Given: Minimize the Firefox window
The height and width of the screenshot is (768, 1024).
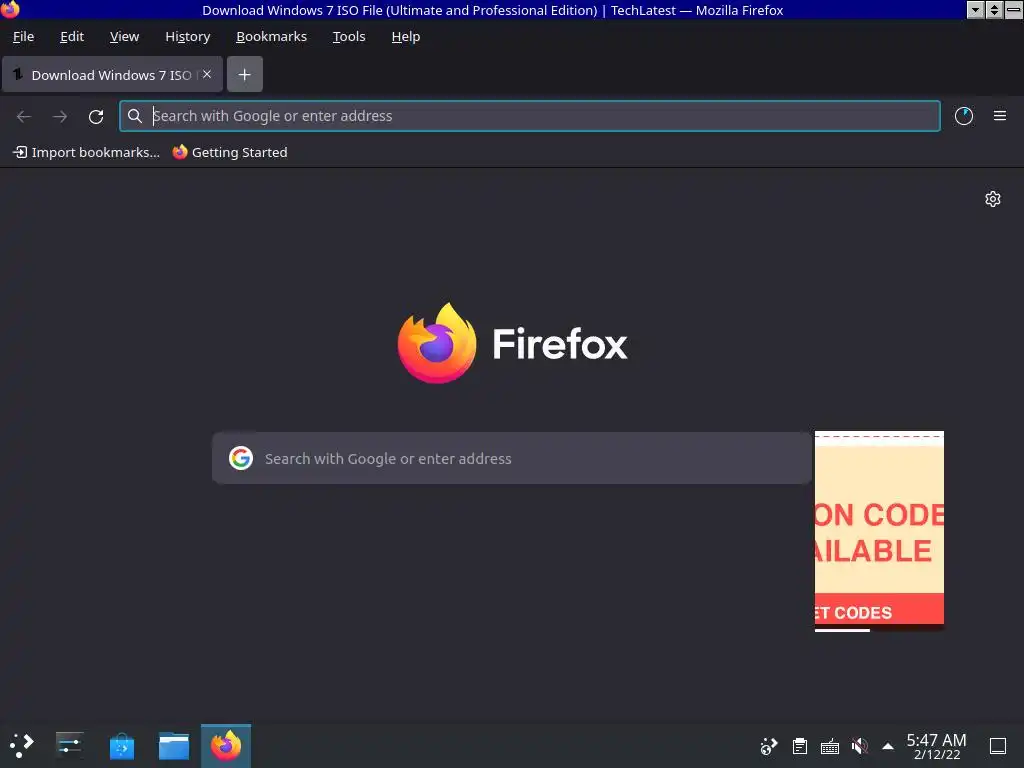Looking at the screenshot, I should click(x=1013, y=10).
